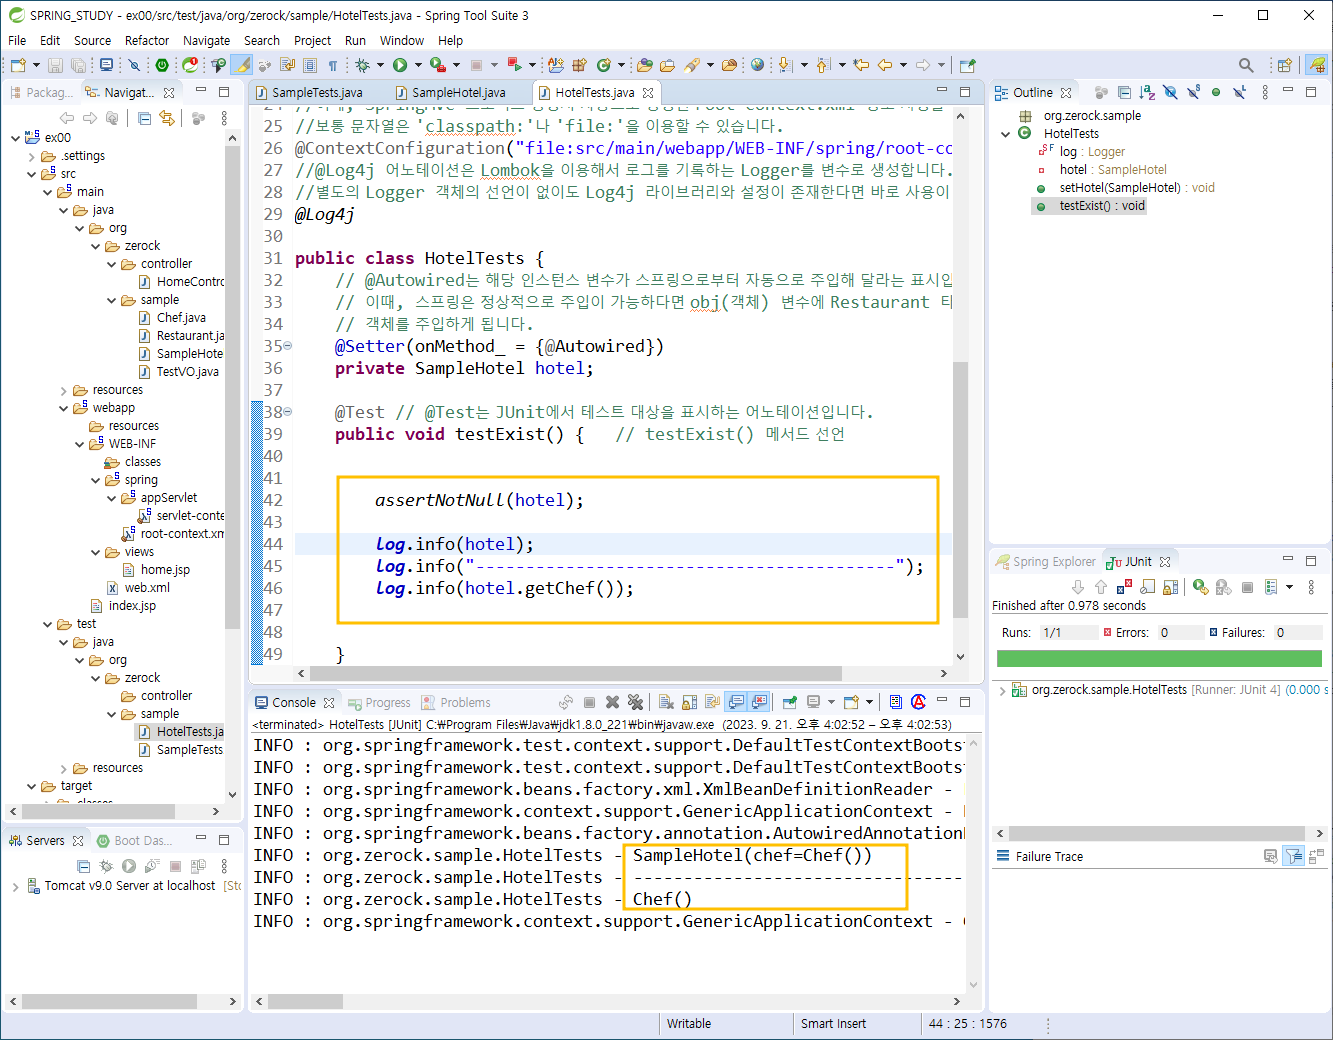This screenshot has width=1333, height=1040.
Task: Rerun the test in JUnit panel
Action: click(x=1200, y=587)
